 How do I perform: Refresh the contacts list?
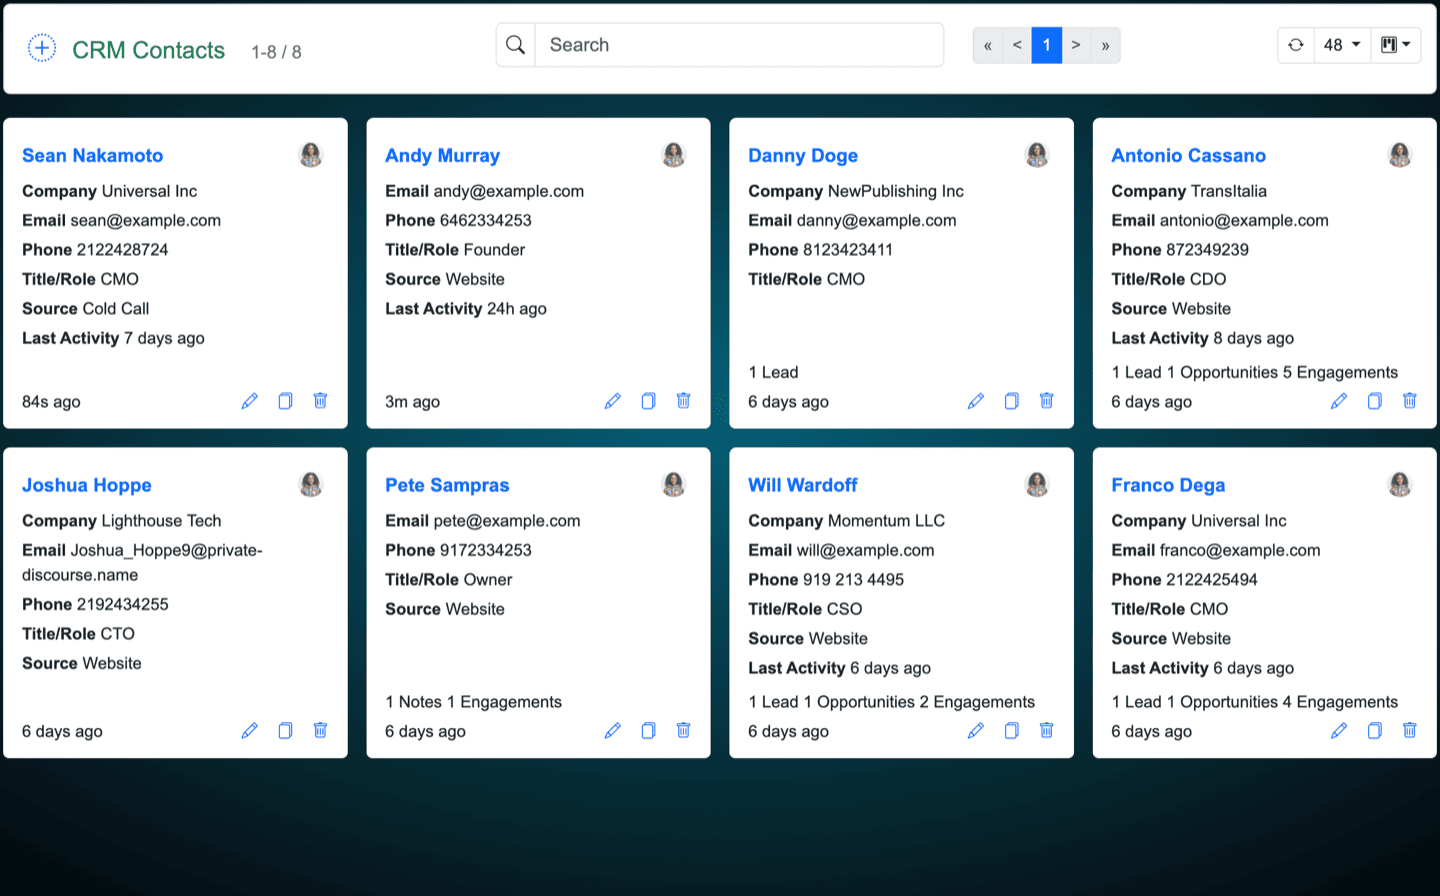[x=1296, y=45]
